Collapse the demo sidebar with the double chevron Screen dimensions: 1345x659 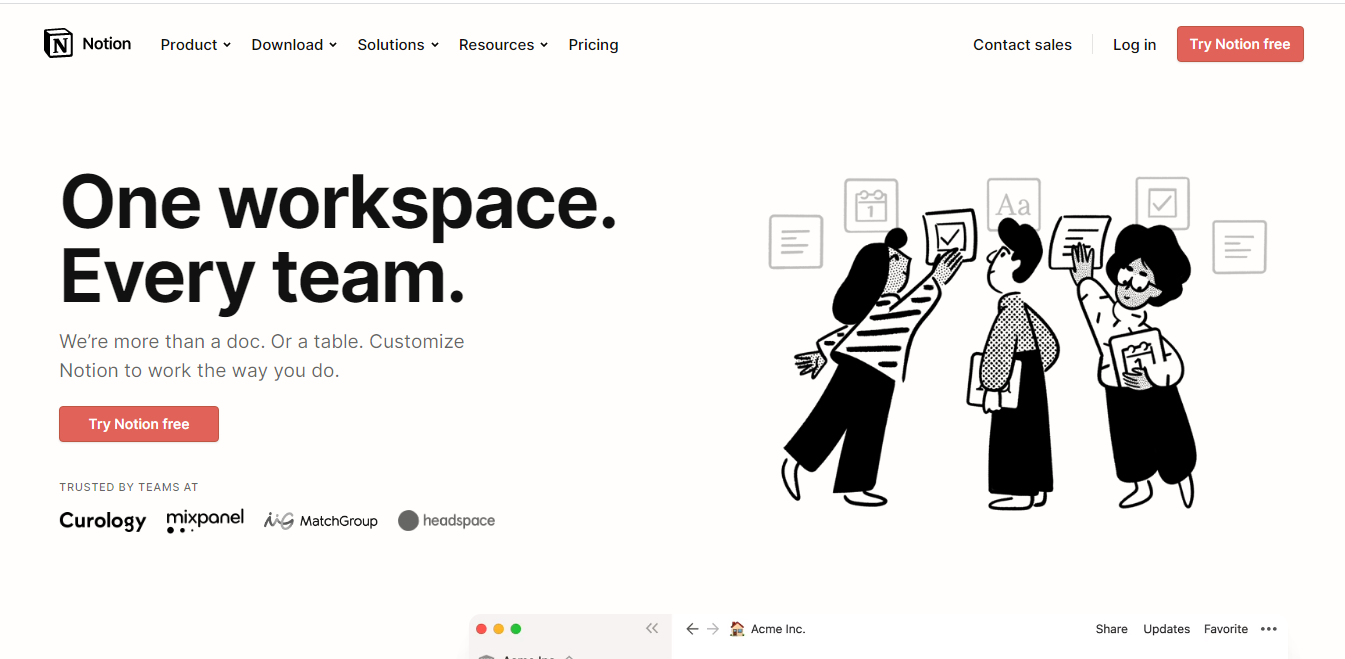(x=653, y=627)
